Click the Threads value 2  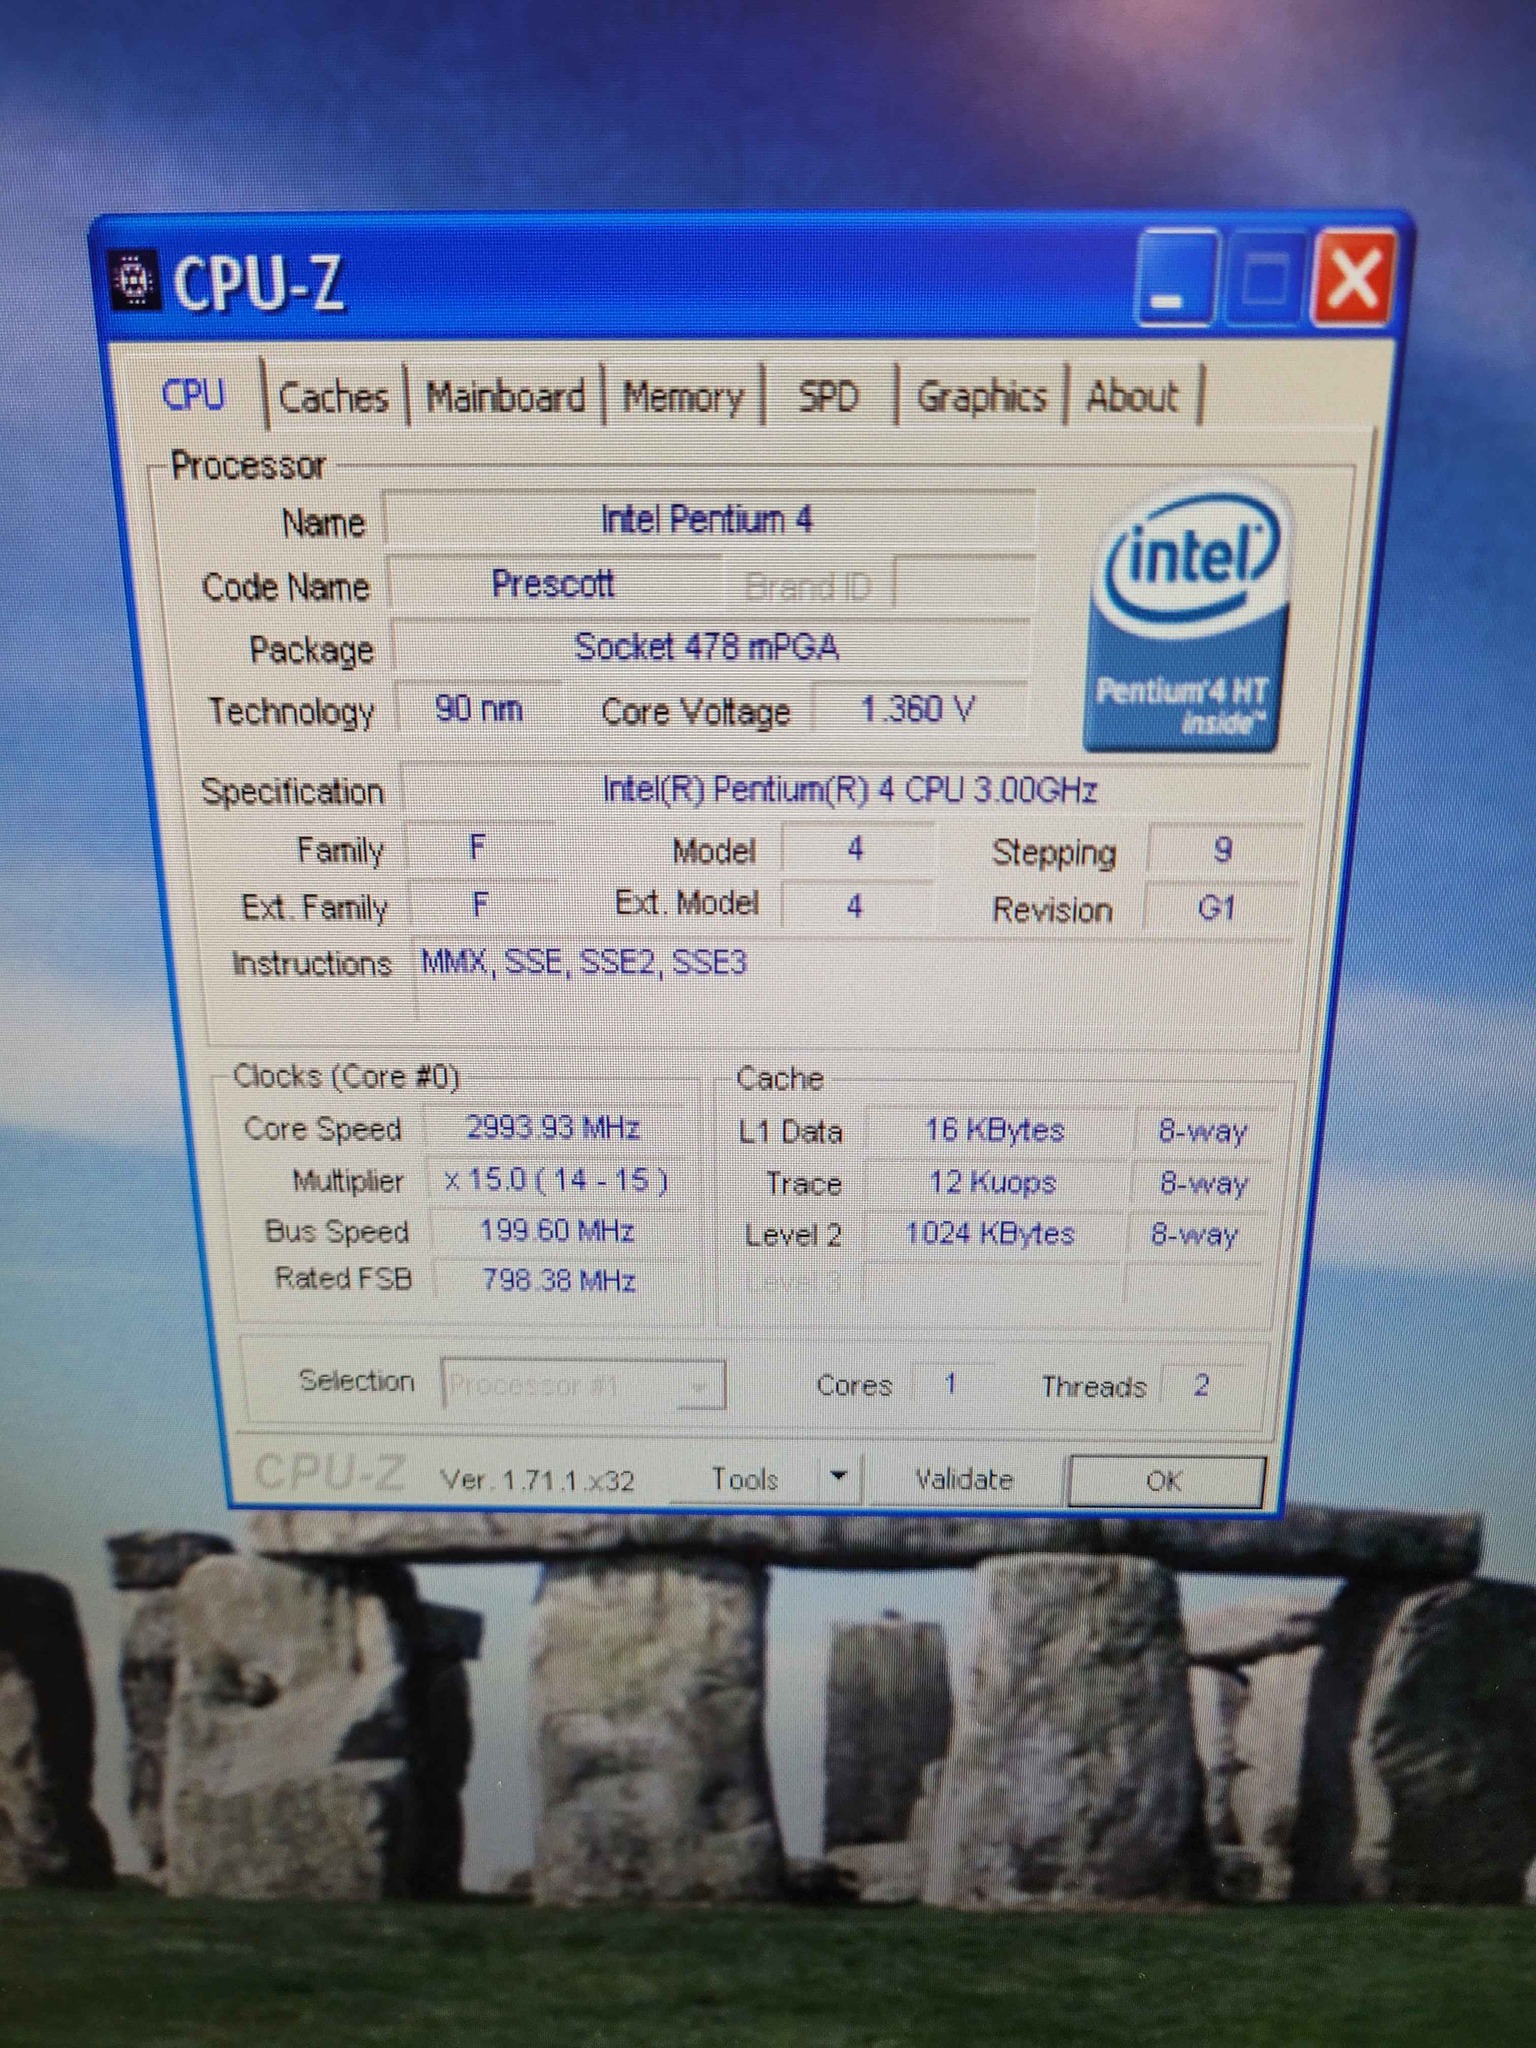tap(1202, 1386)
